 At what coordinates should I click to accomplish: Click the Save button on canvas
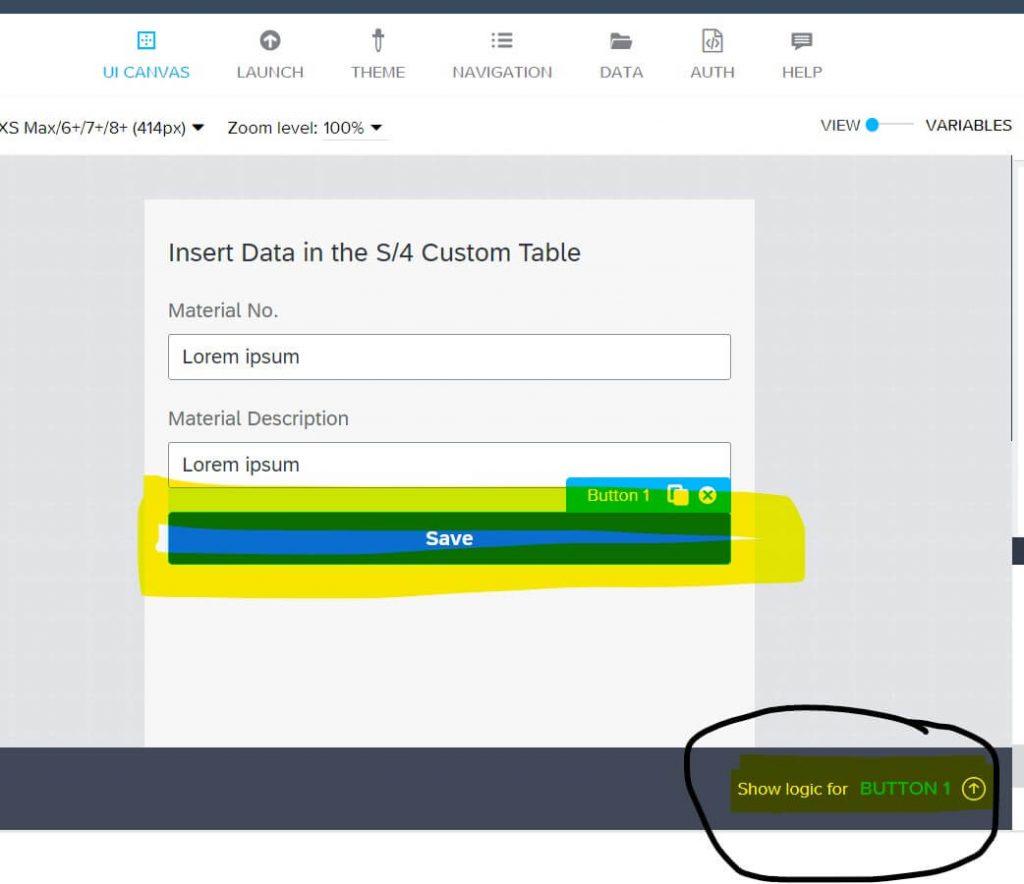(449, 538)
